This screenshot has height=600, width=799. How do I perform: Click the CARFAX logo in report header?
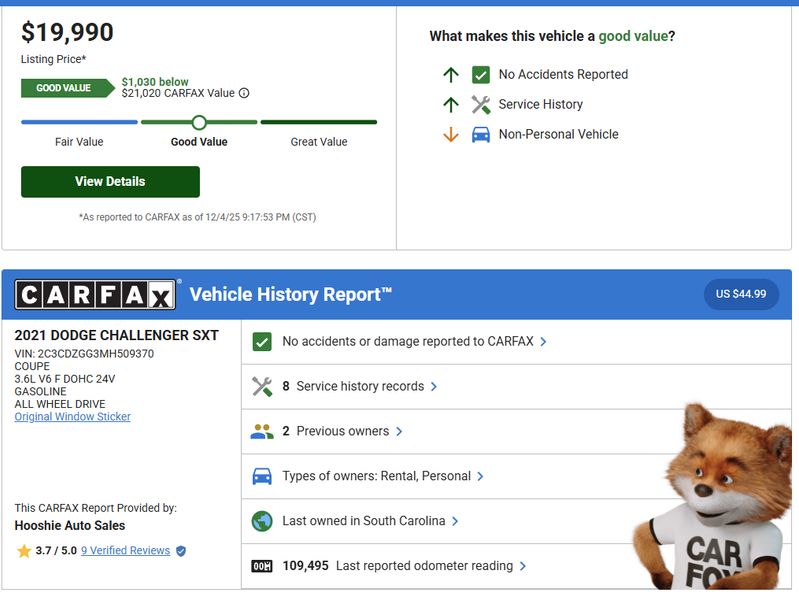[95, 294]
